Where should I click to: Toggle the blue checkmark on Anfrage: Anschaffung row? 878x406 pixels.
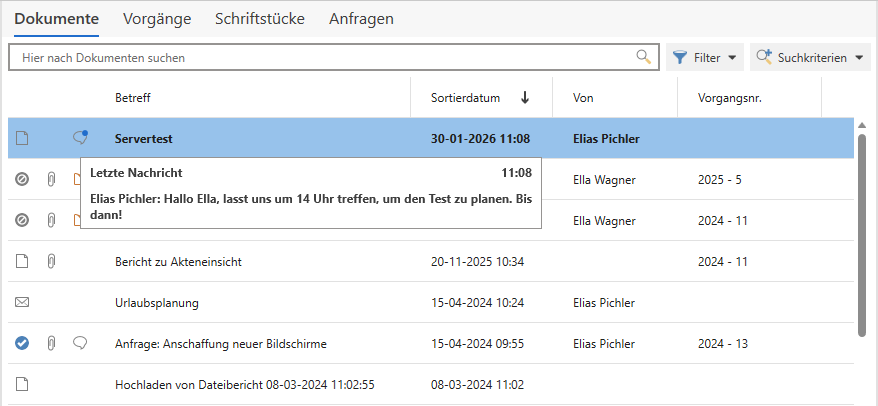coord(22,343)
